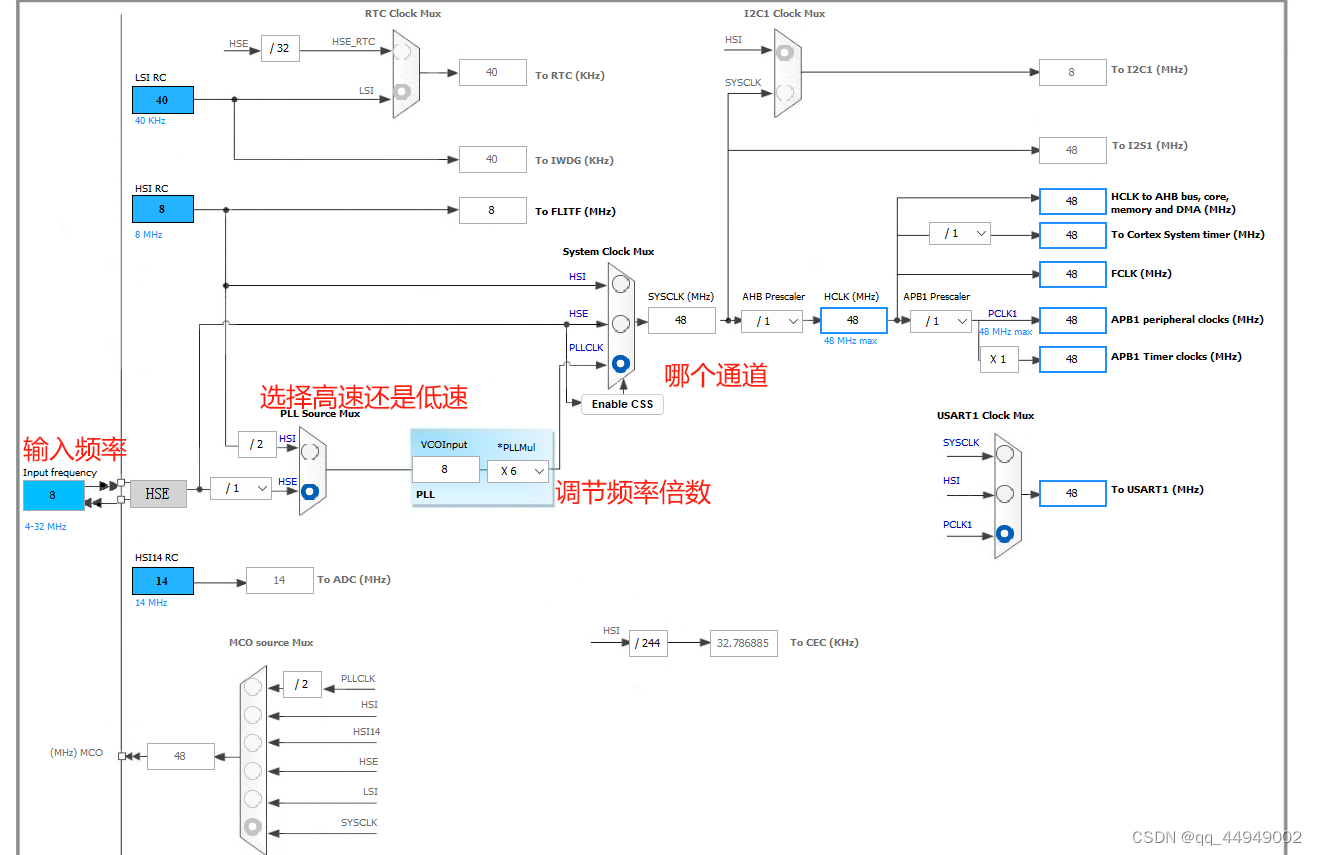Image resolution: width=1317 pixels, height=855 pixels.
Task: Select PLLCLK in System Clock Mux
Action: [x=620, y=364]
